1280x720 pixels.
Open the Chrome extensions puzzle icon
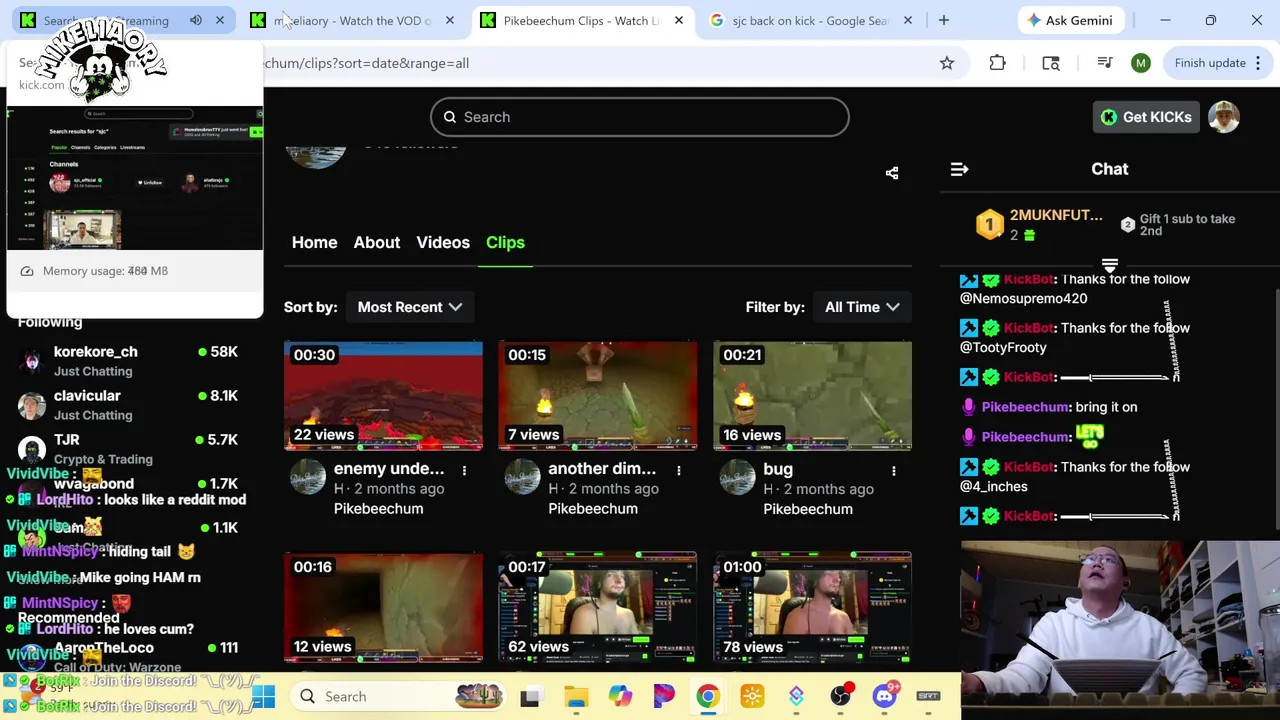pos(997,63)
